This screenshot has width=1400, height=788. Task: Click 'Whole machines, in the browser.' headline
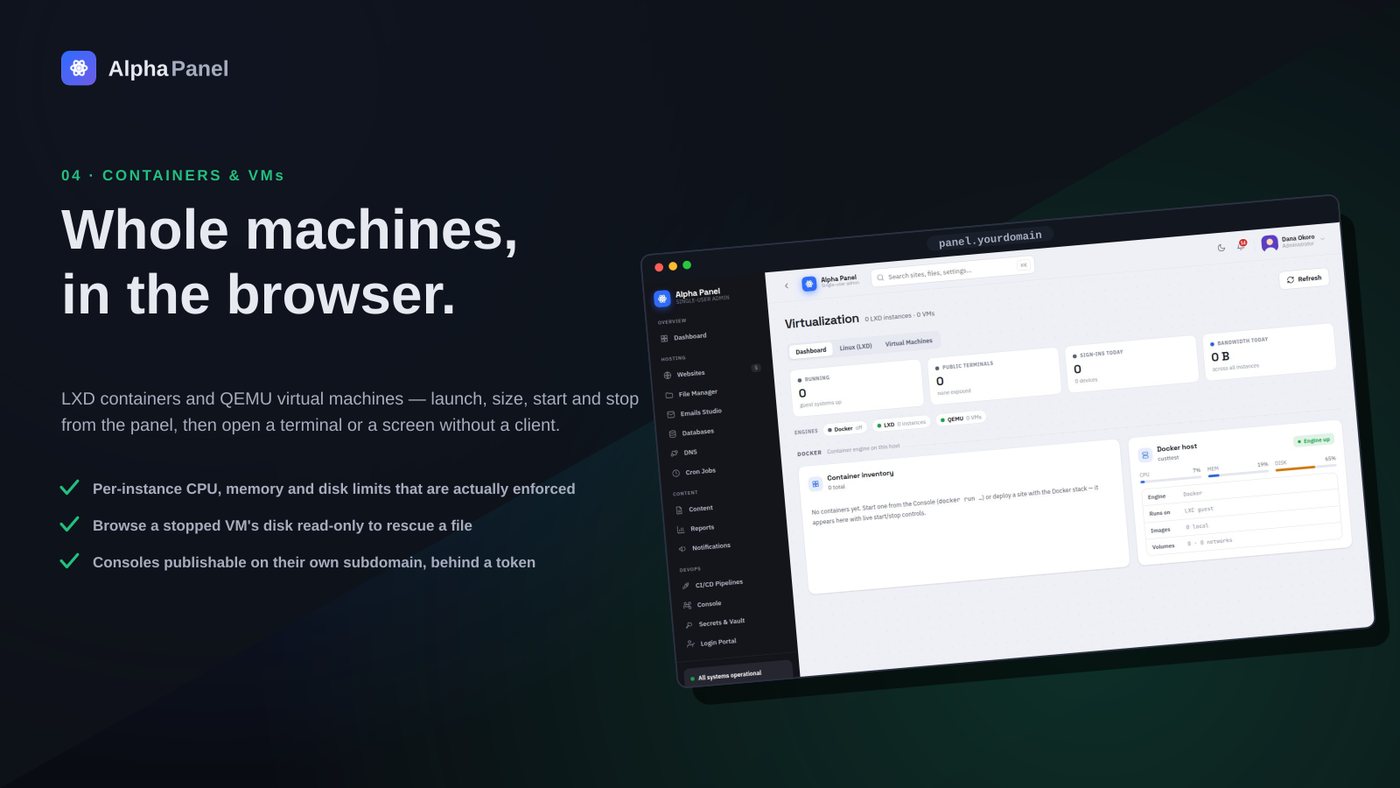click(290, 261)
